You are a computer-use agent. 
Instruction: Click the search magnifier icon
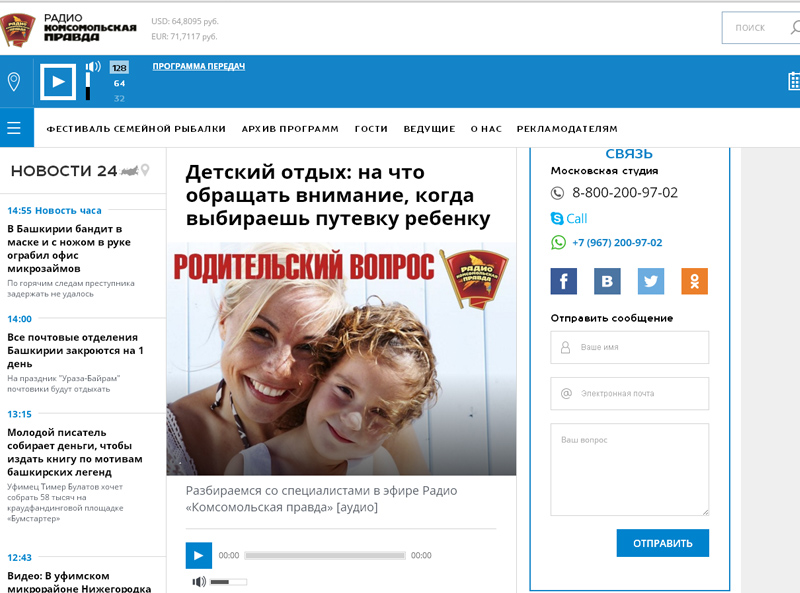(x=795, y=28)
